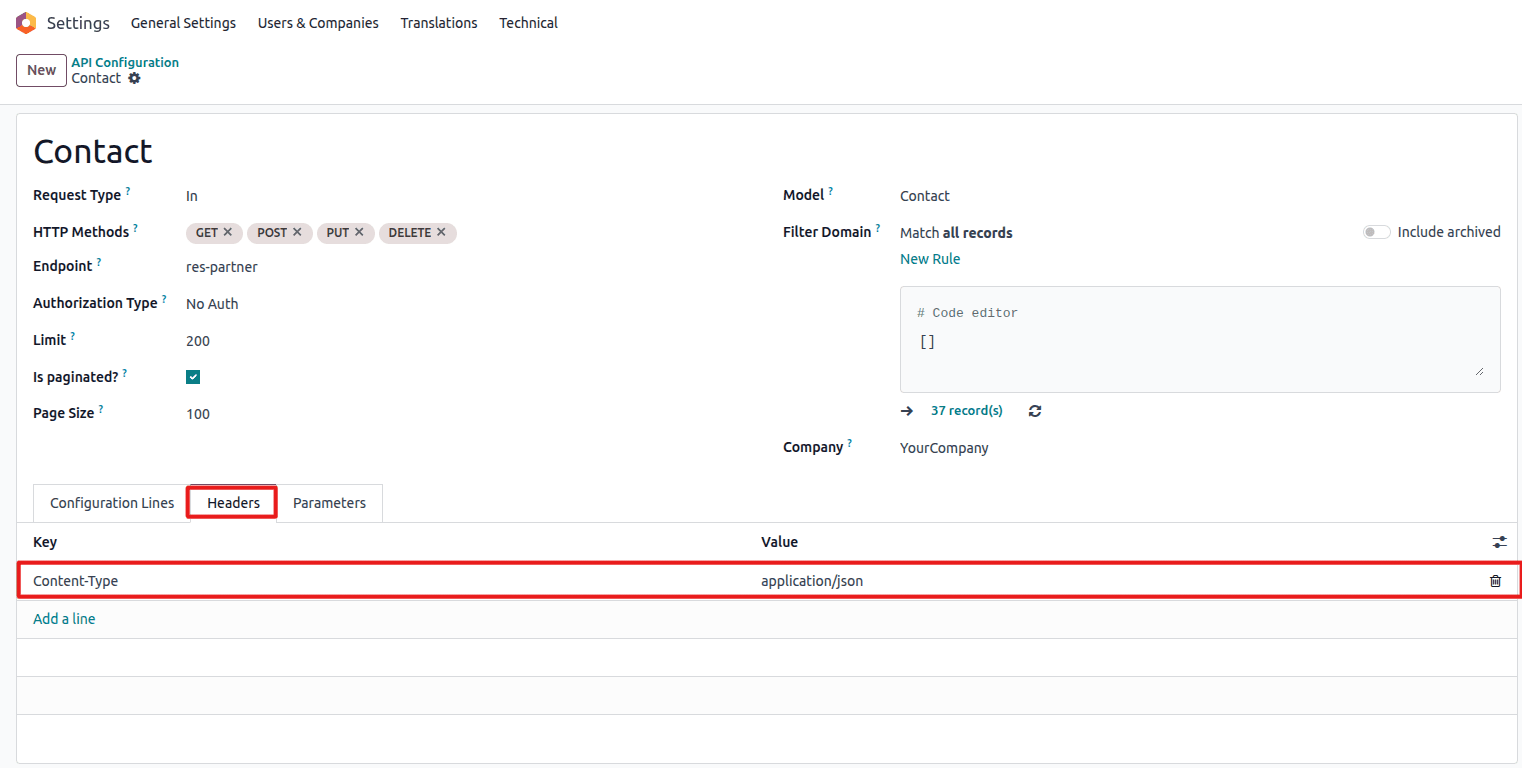Delete the Content-Type header row with trash icon

1495,581
